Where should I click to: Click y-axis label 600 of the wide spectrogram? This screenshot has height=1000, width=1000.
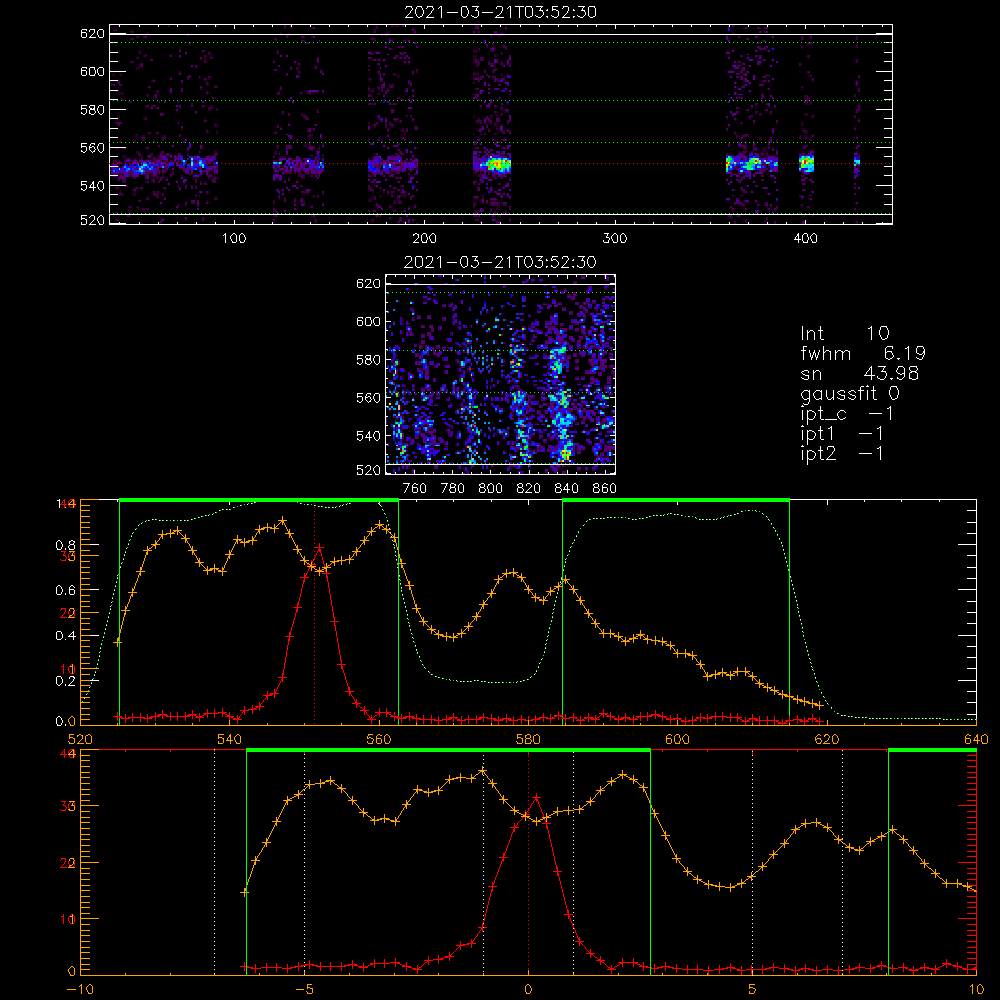92,72
